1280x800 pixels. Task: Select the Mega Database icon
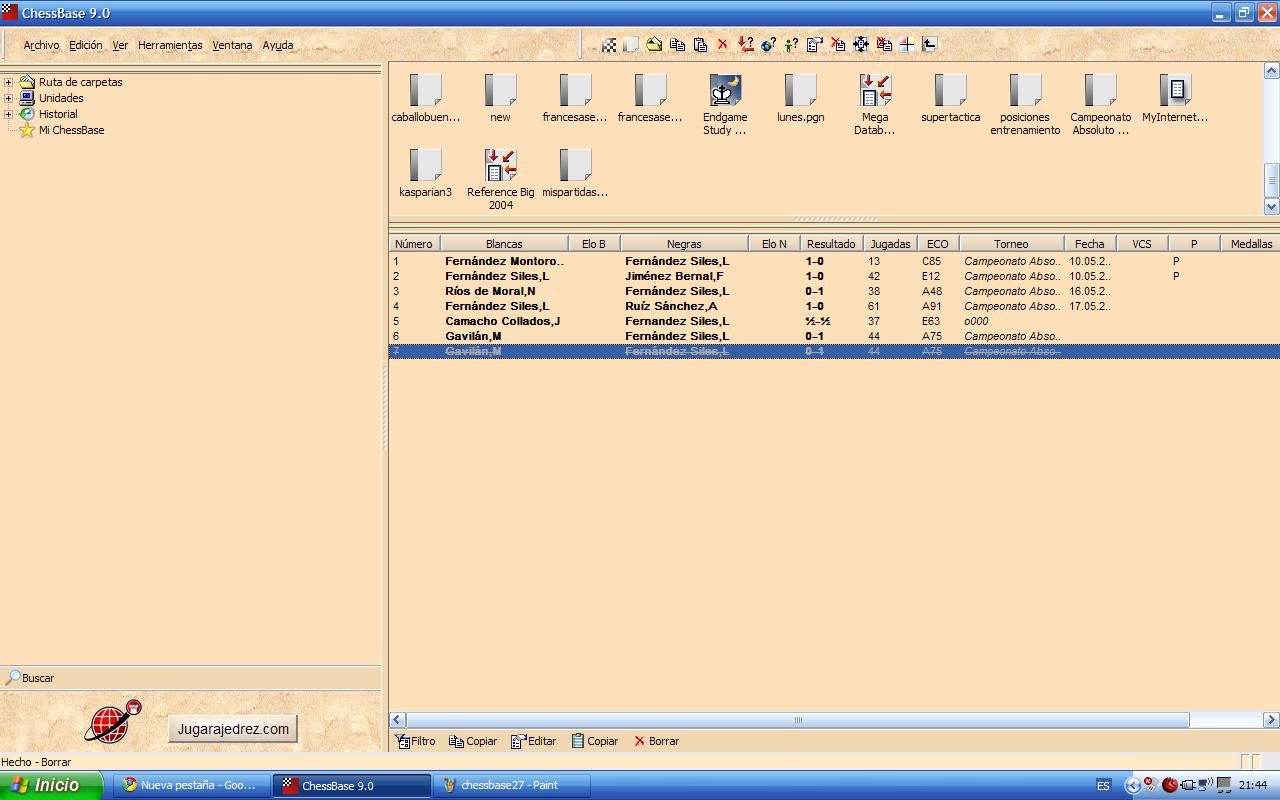click(875, 104)
